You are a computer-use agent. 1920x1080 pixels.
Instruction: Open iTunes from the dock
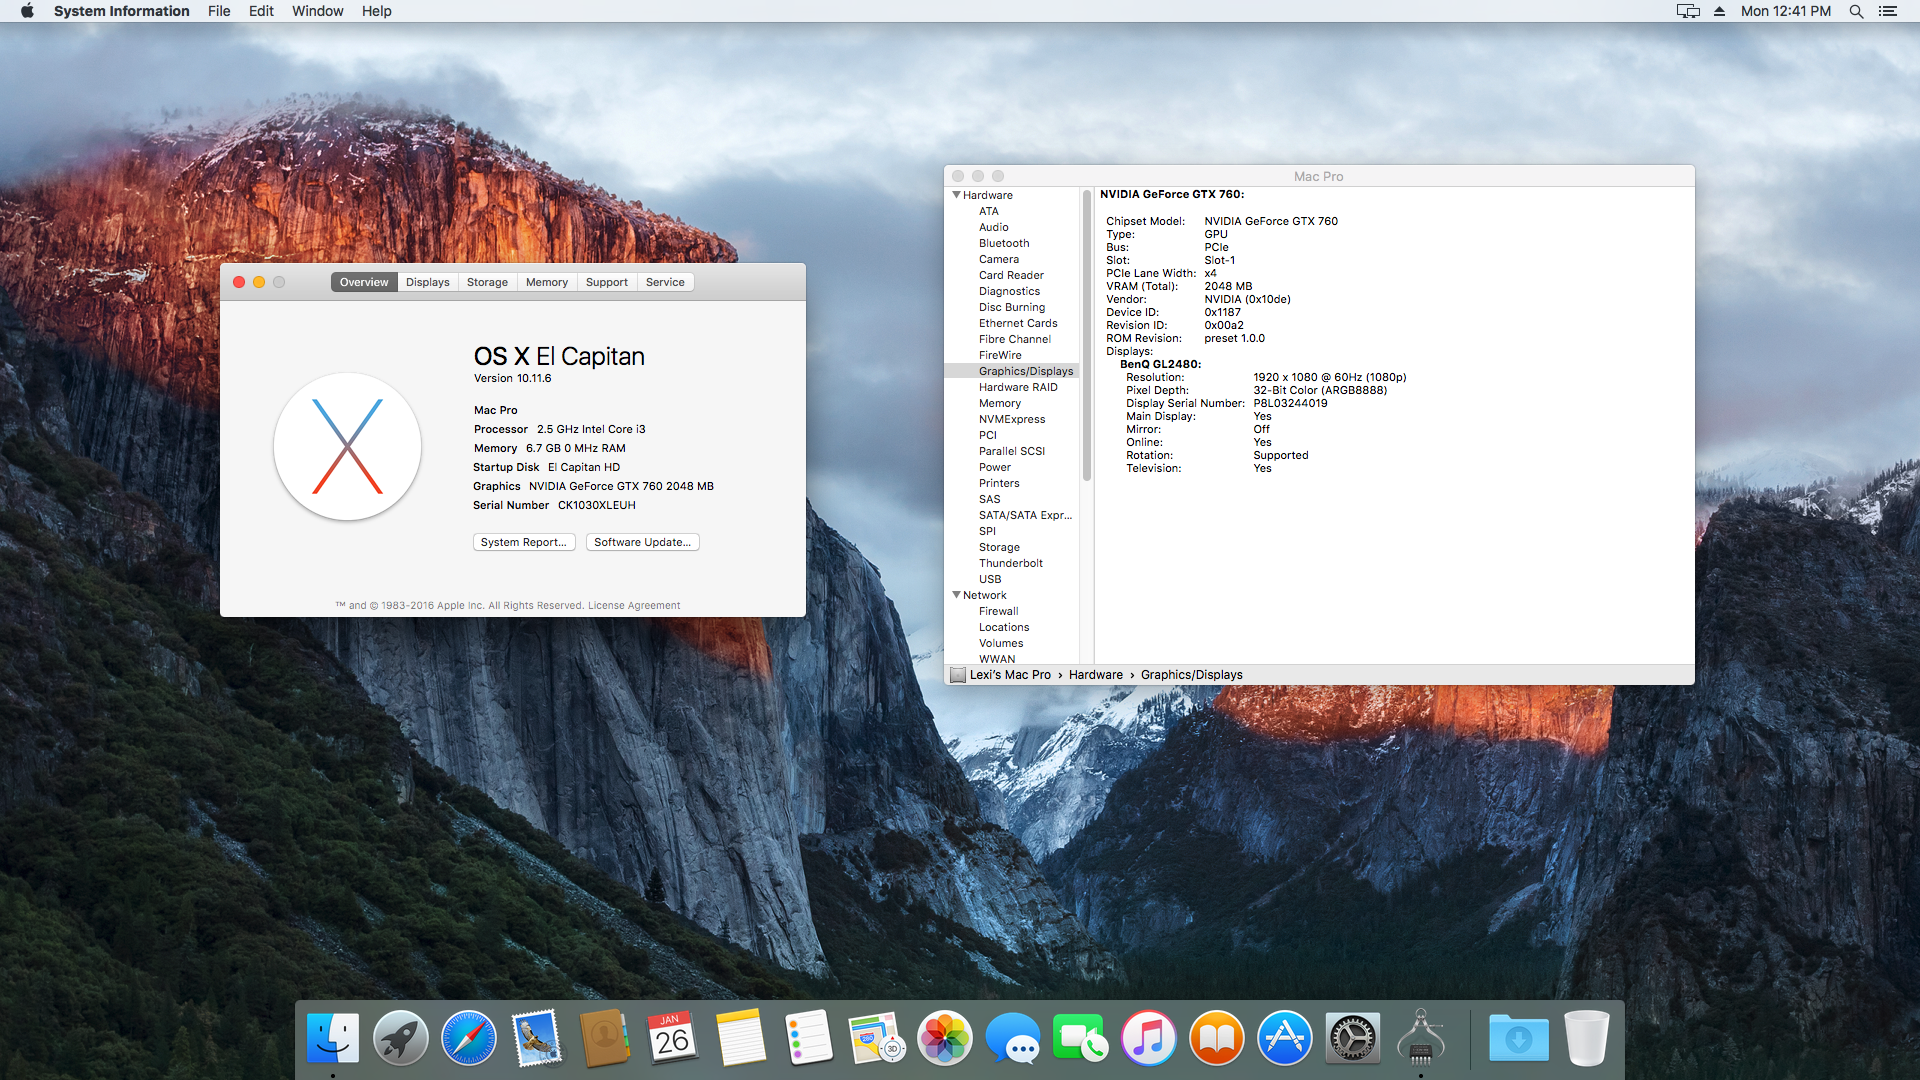(1148, 1038)
